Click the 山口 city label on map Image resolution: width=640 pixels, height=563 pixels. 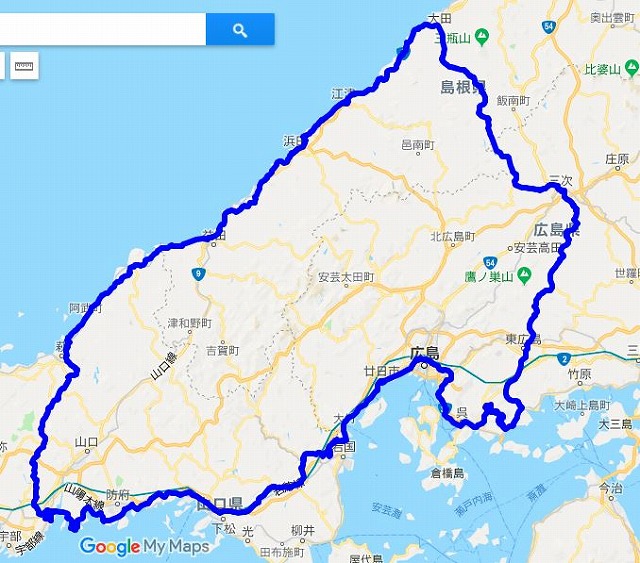86,442
